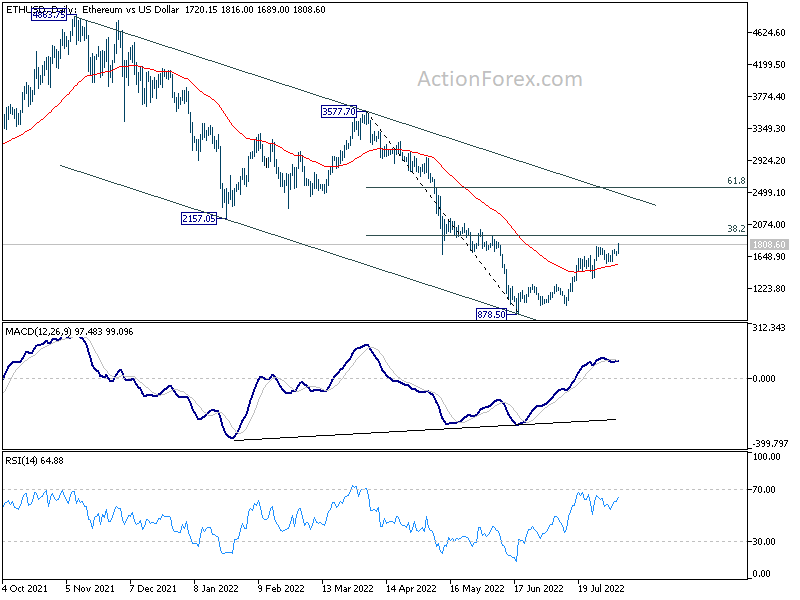
Task: Click the RSI 70.00 scale value
Action: (x=765, y=490)
